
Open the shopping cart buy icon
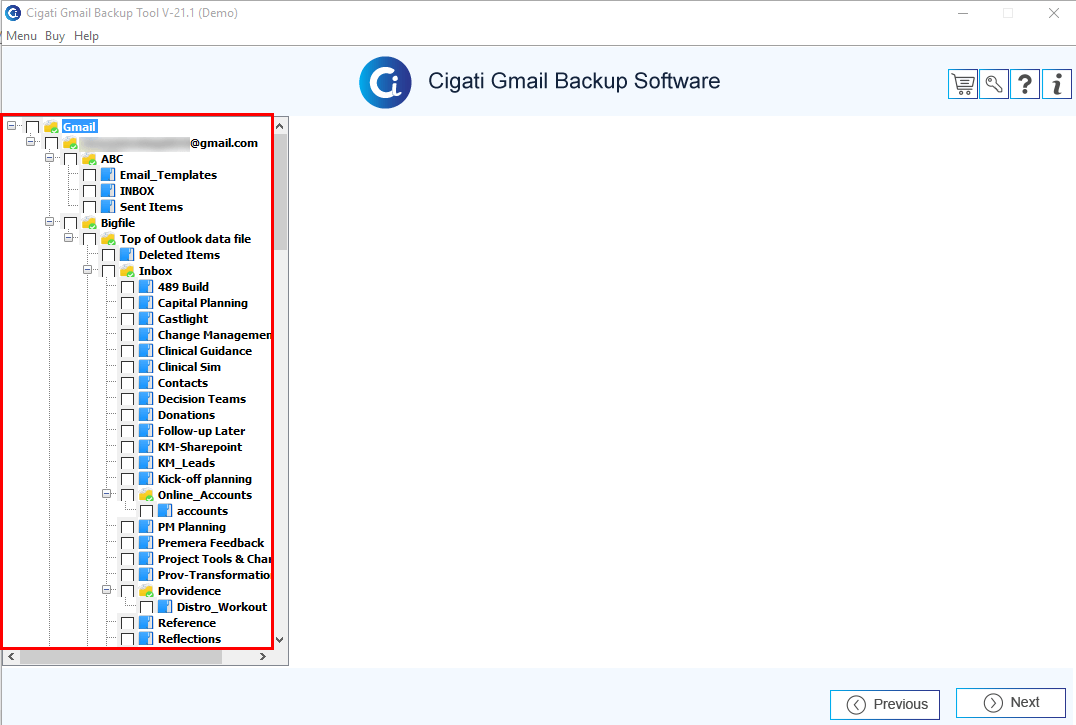click(963, 84)
